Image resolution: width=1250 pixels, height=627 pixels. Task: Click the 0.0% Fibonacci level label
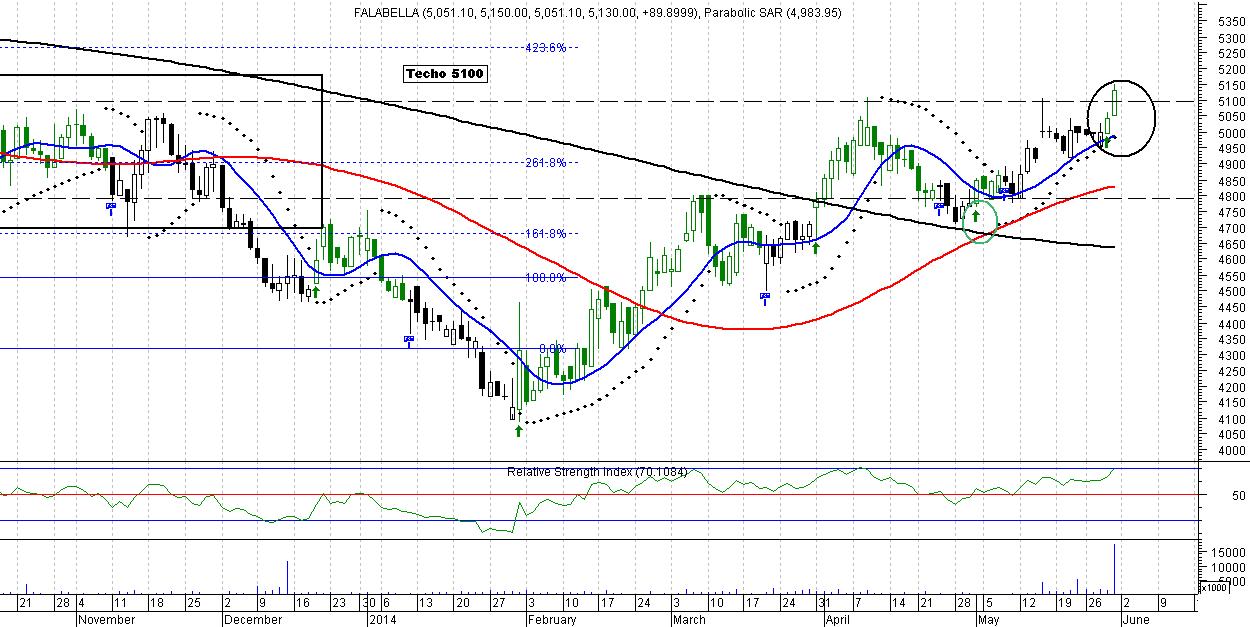(x=553, y=349)
